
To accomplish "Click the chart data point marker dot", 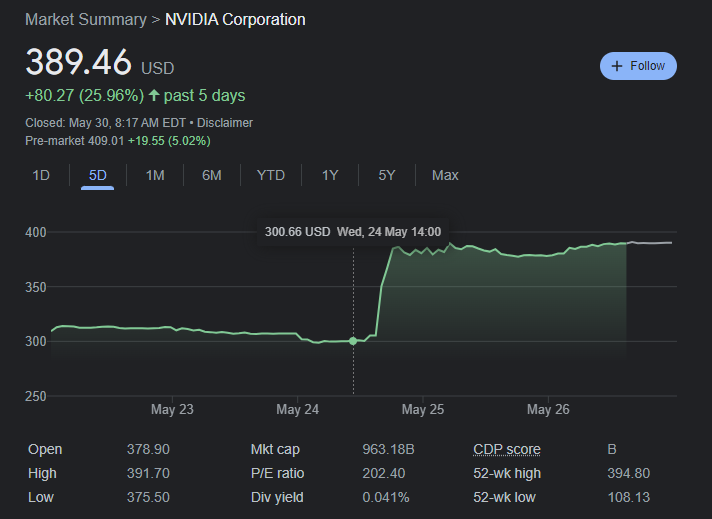I will (x=353, y=341).
